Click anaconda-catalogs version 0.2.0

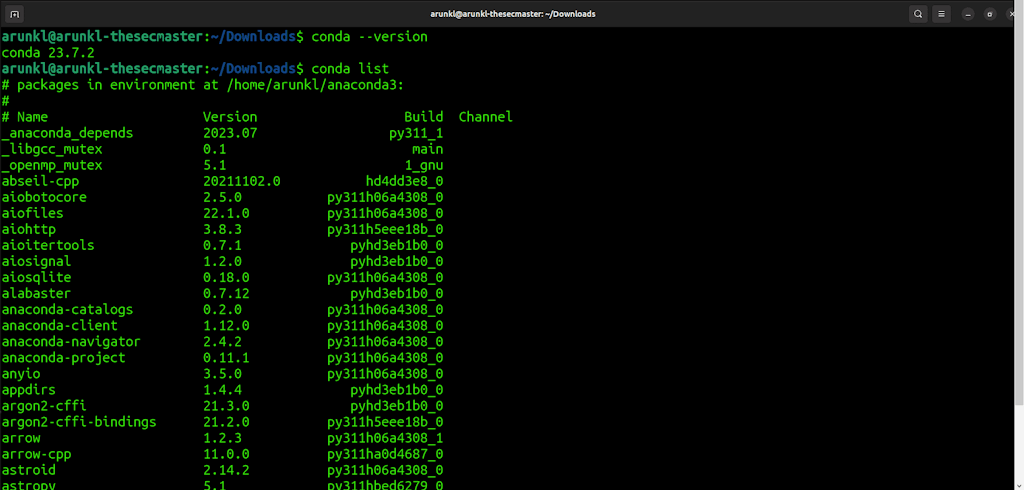[222, 309]
